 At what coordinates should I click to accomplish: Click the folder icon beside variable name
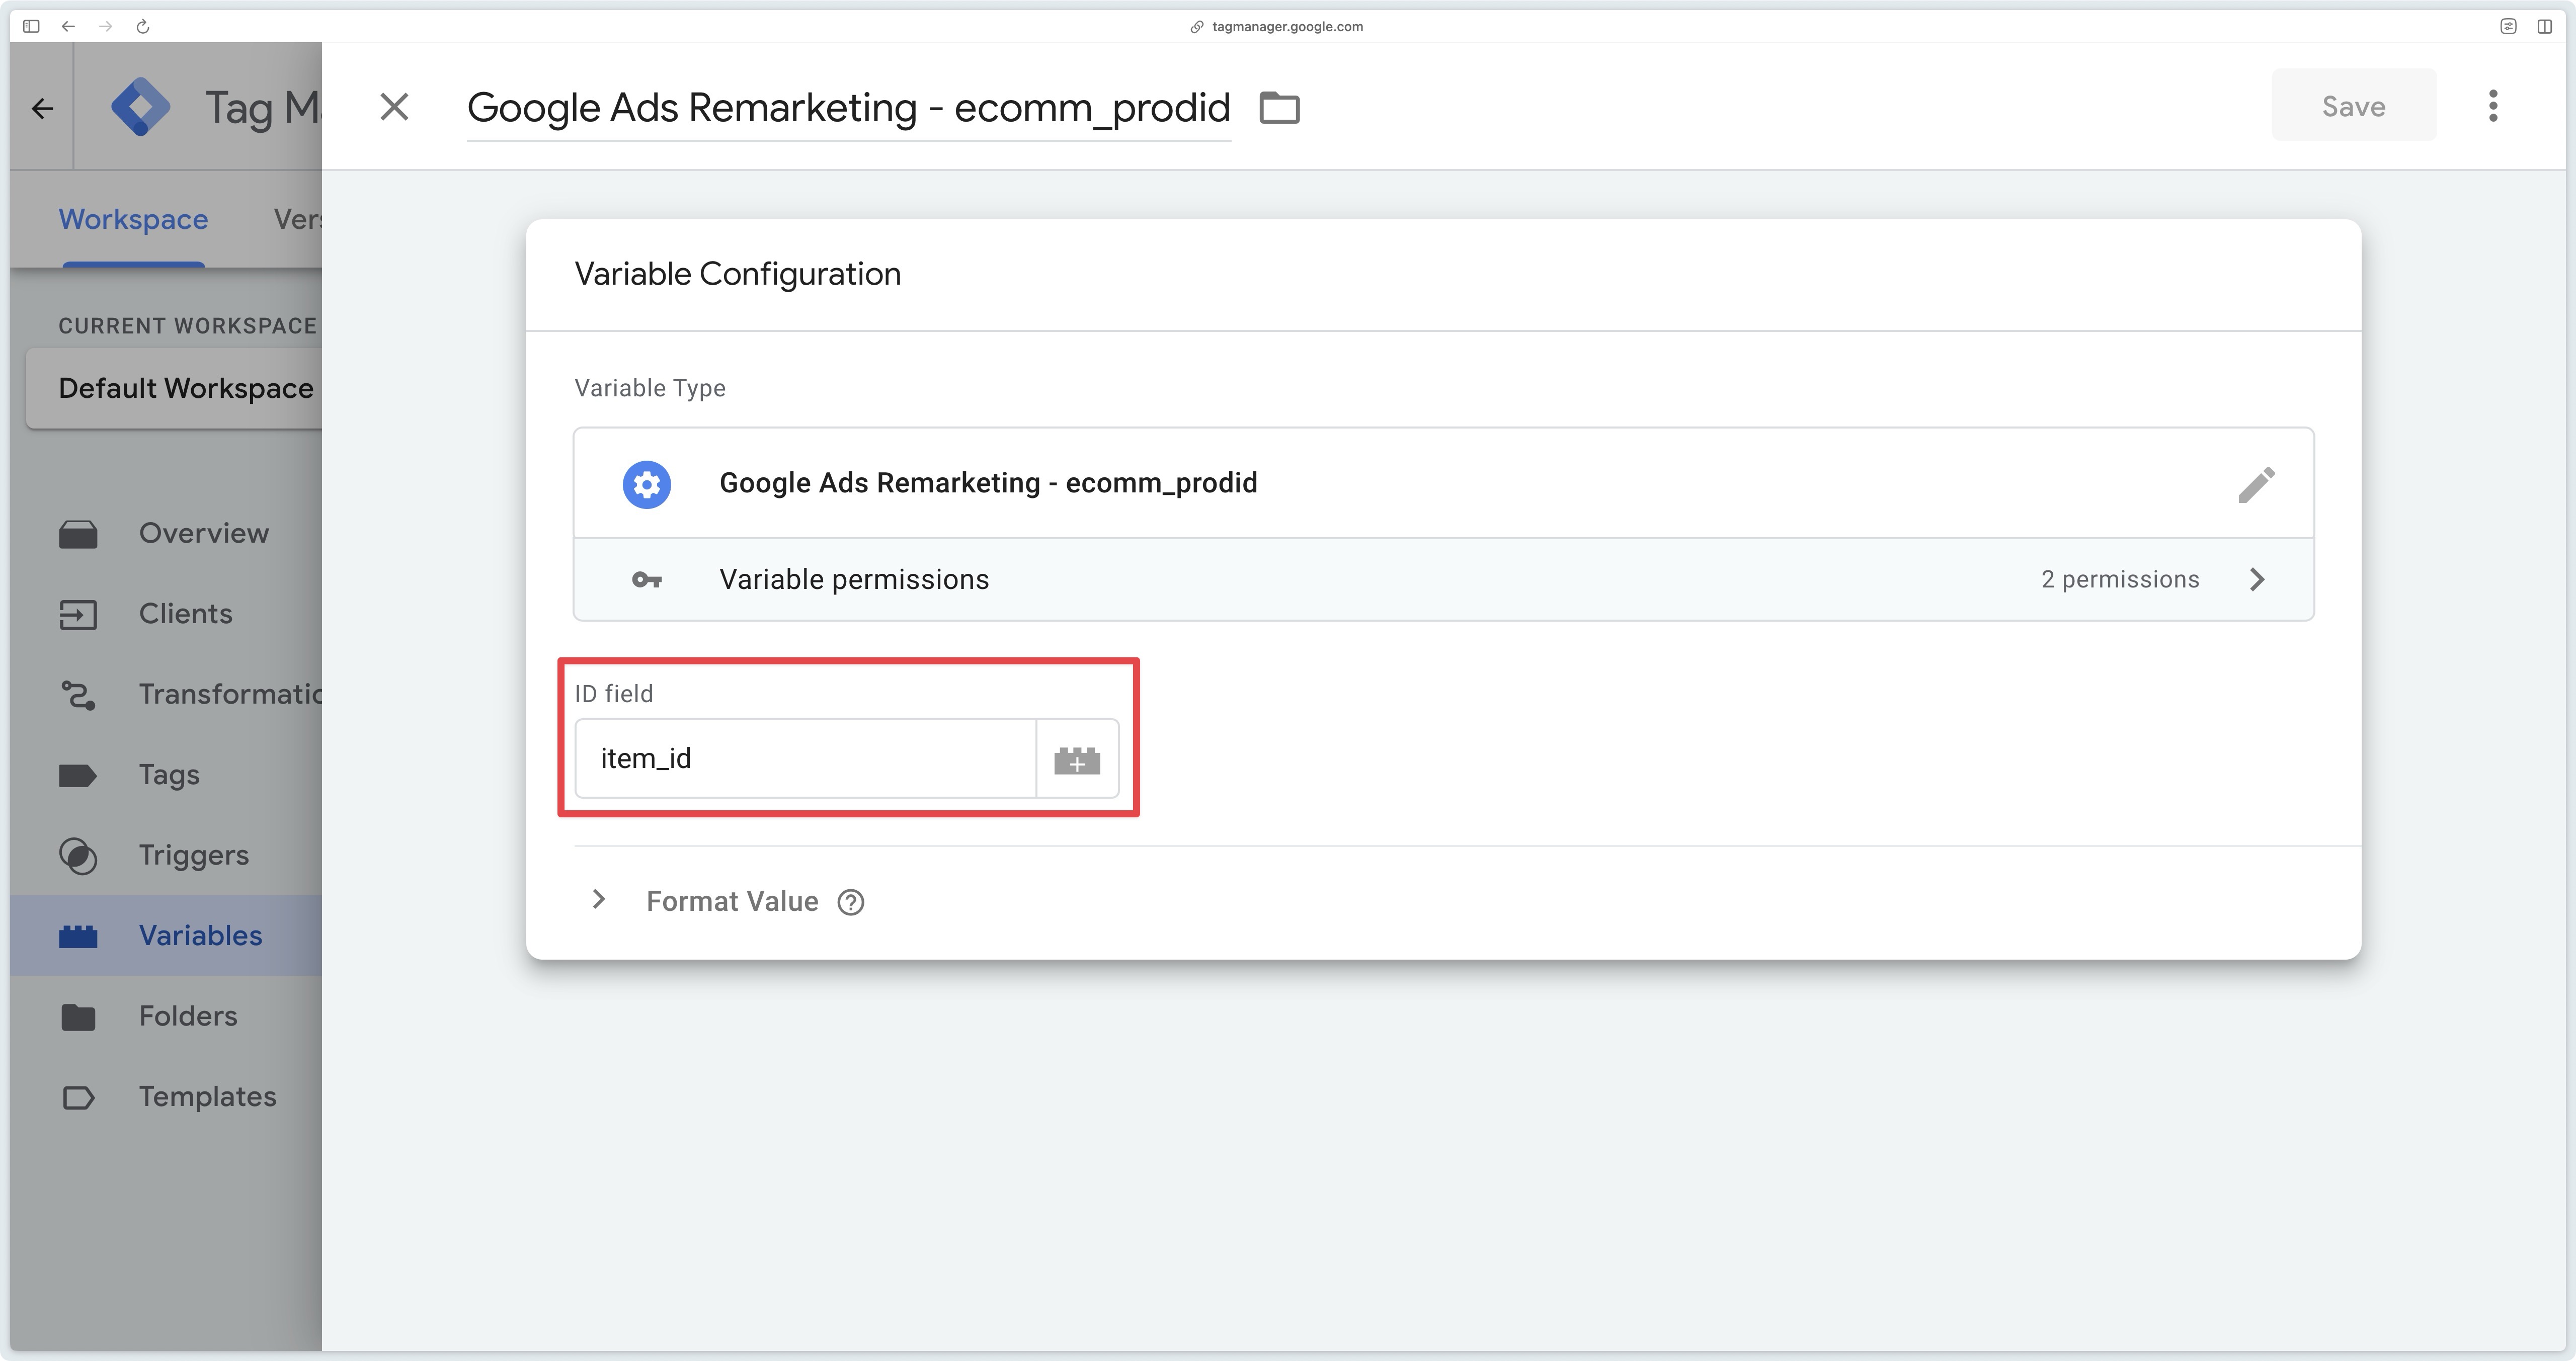[1279, 107]
